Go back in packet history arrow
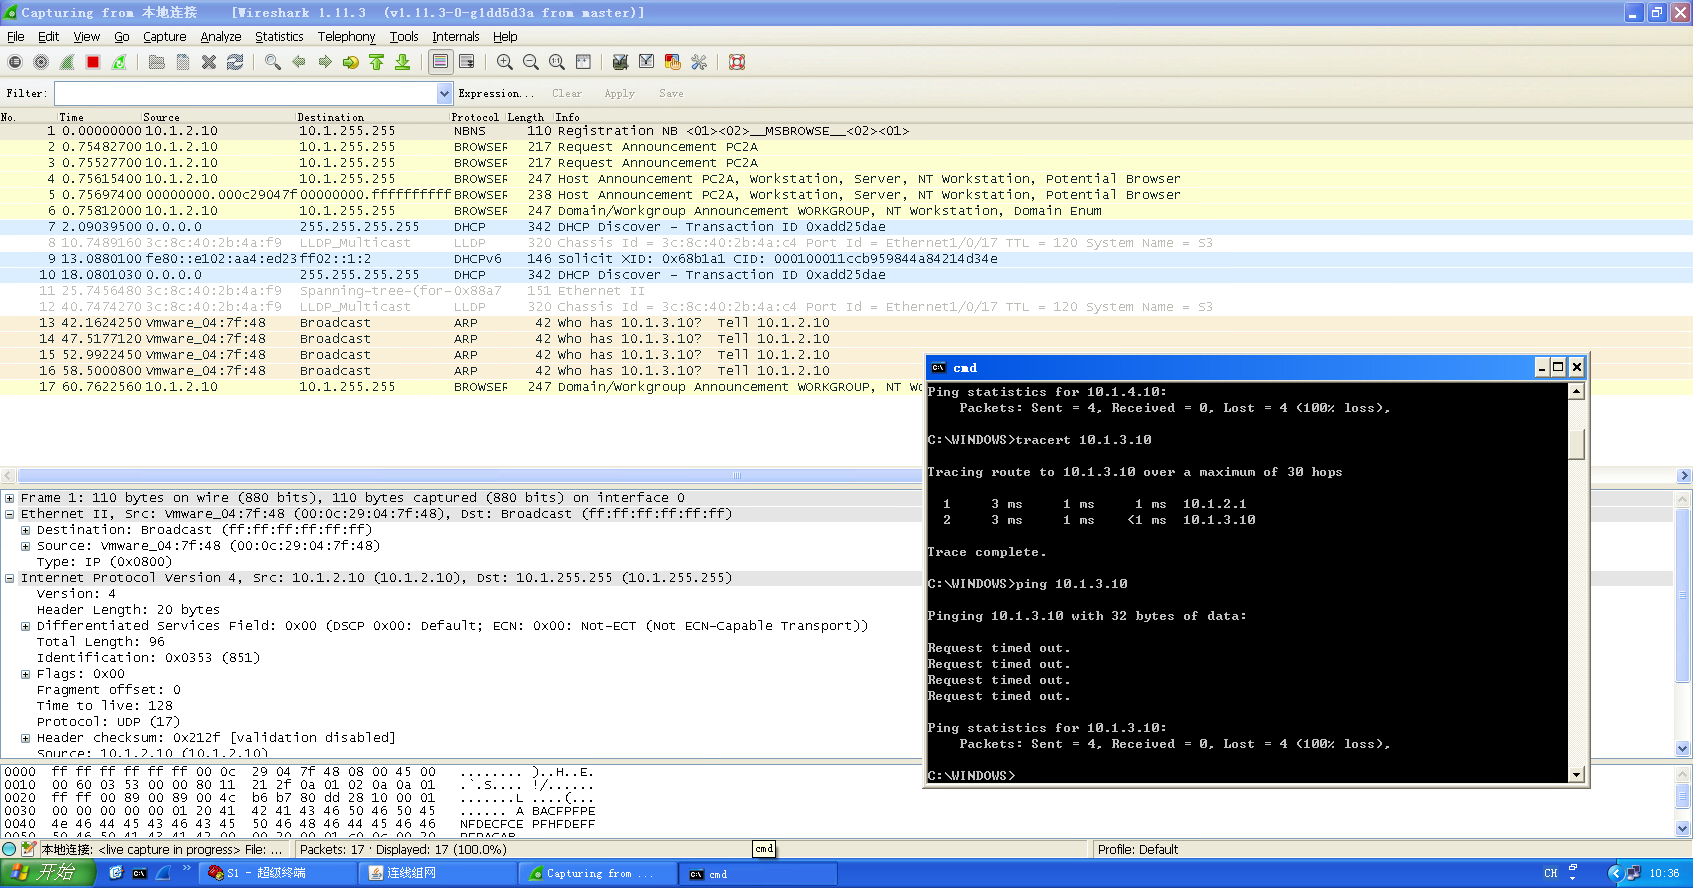 pyautogui.click(x=299, y=62)
